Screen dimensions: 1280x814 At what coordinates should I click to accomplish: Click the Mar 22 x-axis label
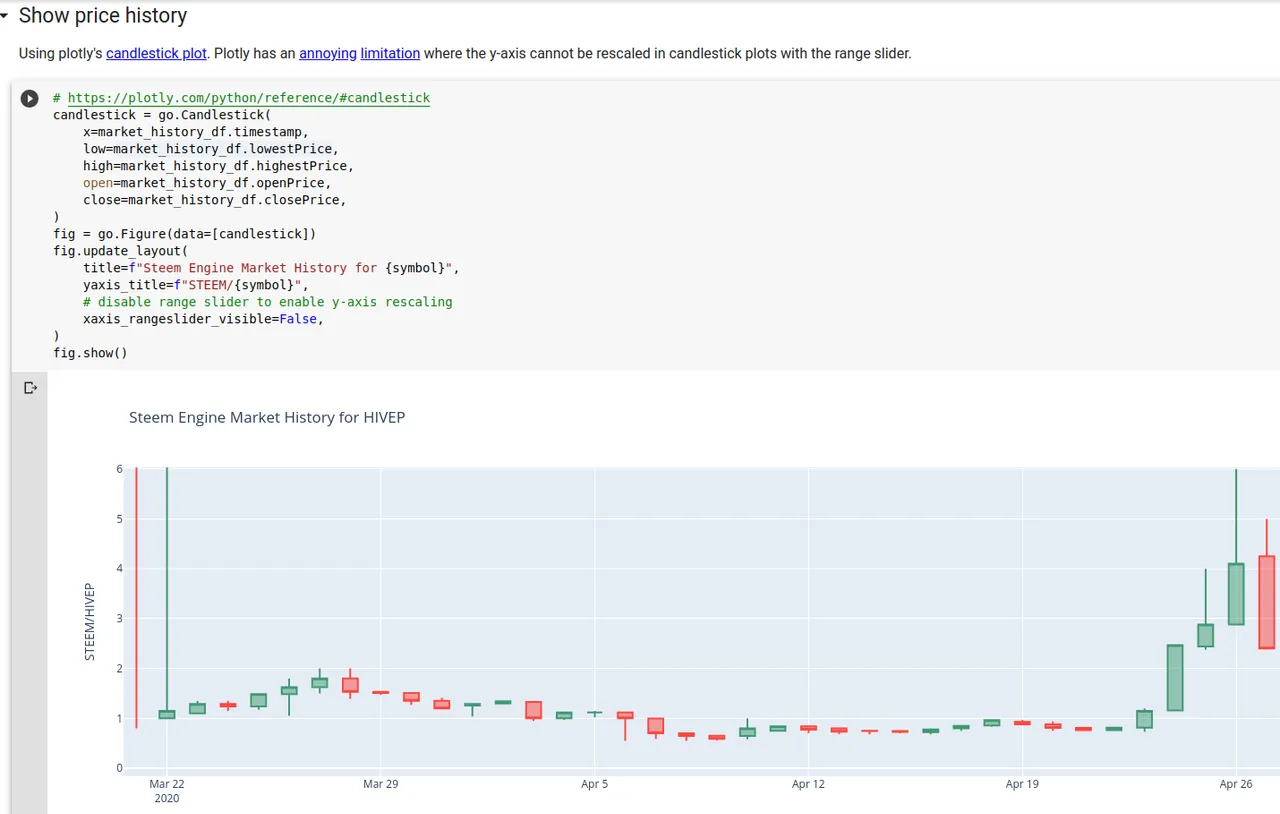(167, 784)
